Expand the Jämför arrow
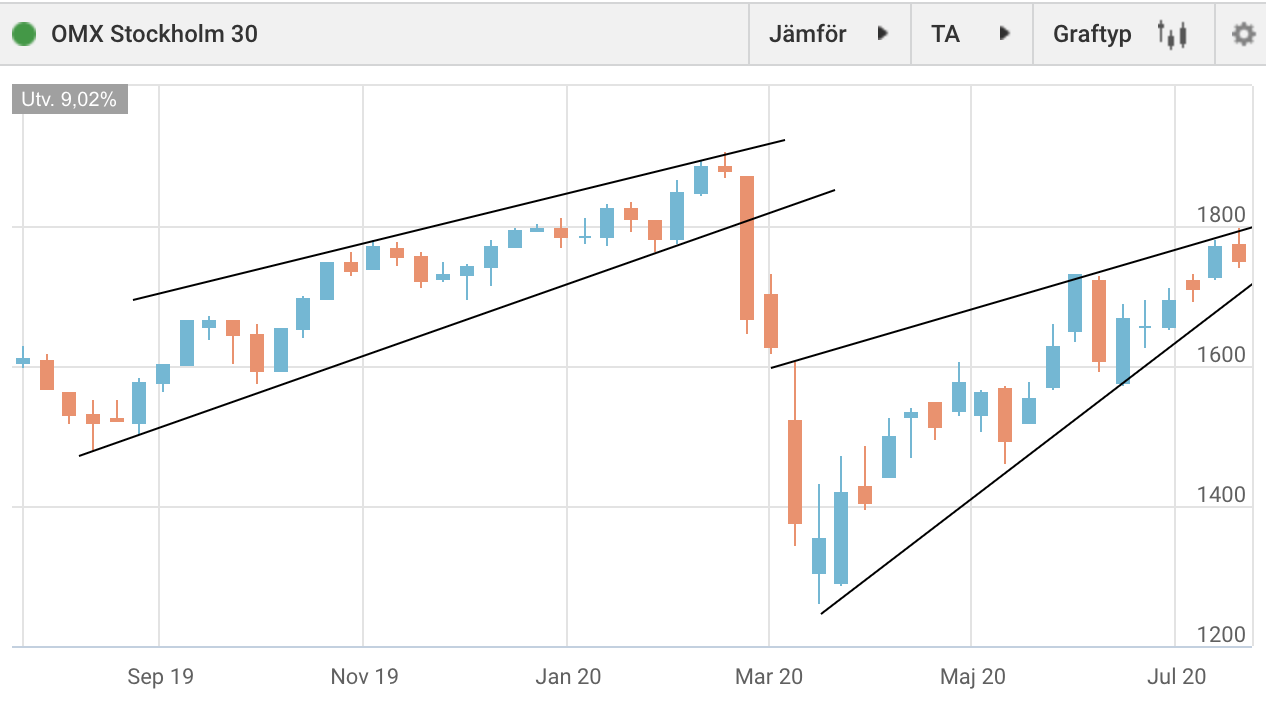 (883, 34)
